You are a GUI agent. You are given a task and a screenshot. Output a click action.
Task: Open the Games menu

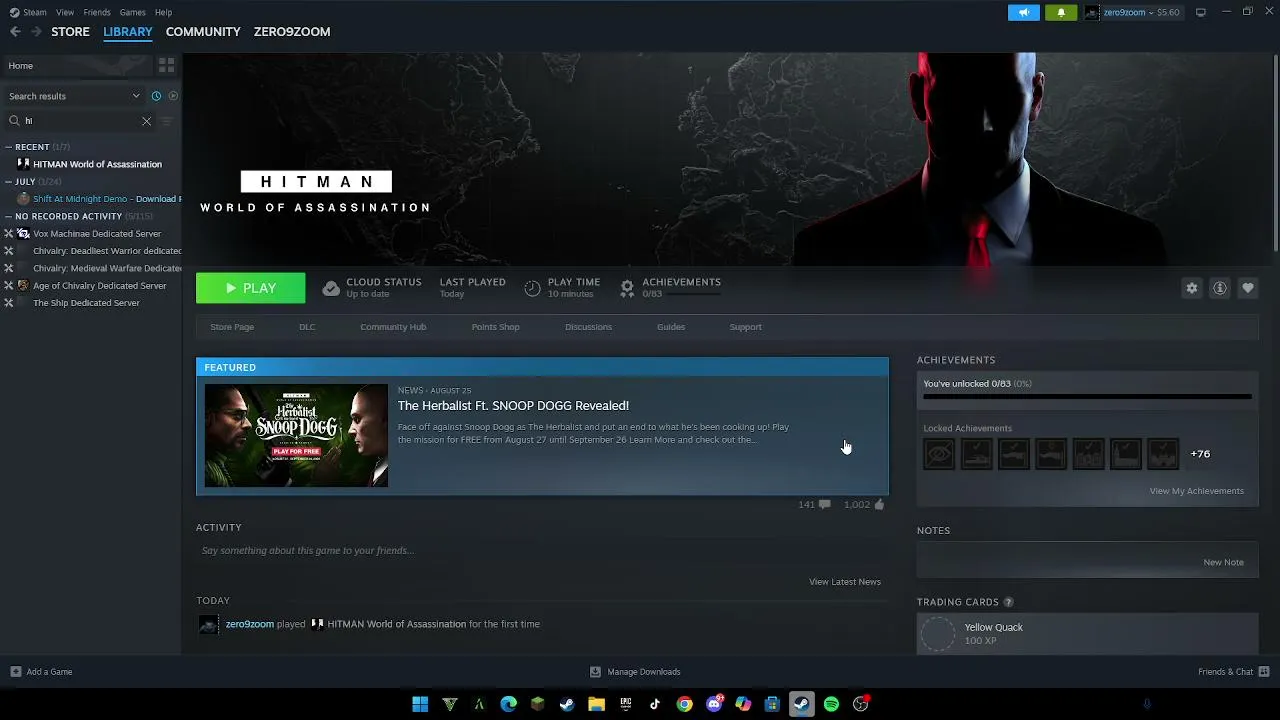pos(133,12)
